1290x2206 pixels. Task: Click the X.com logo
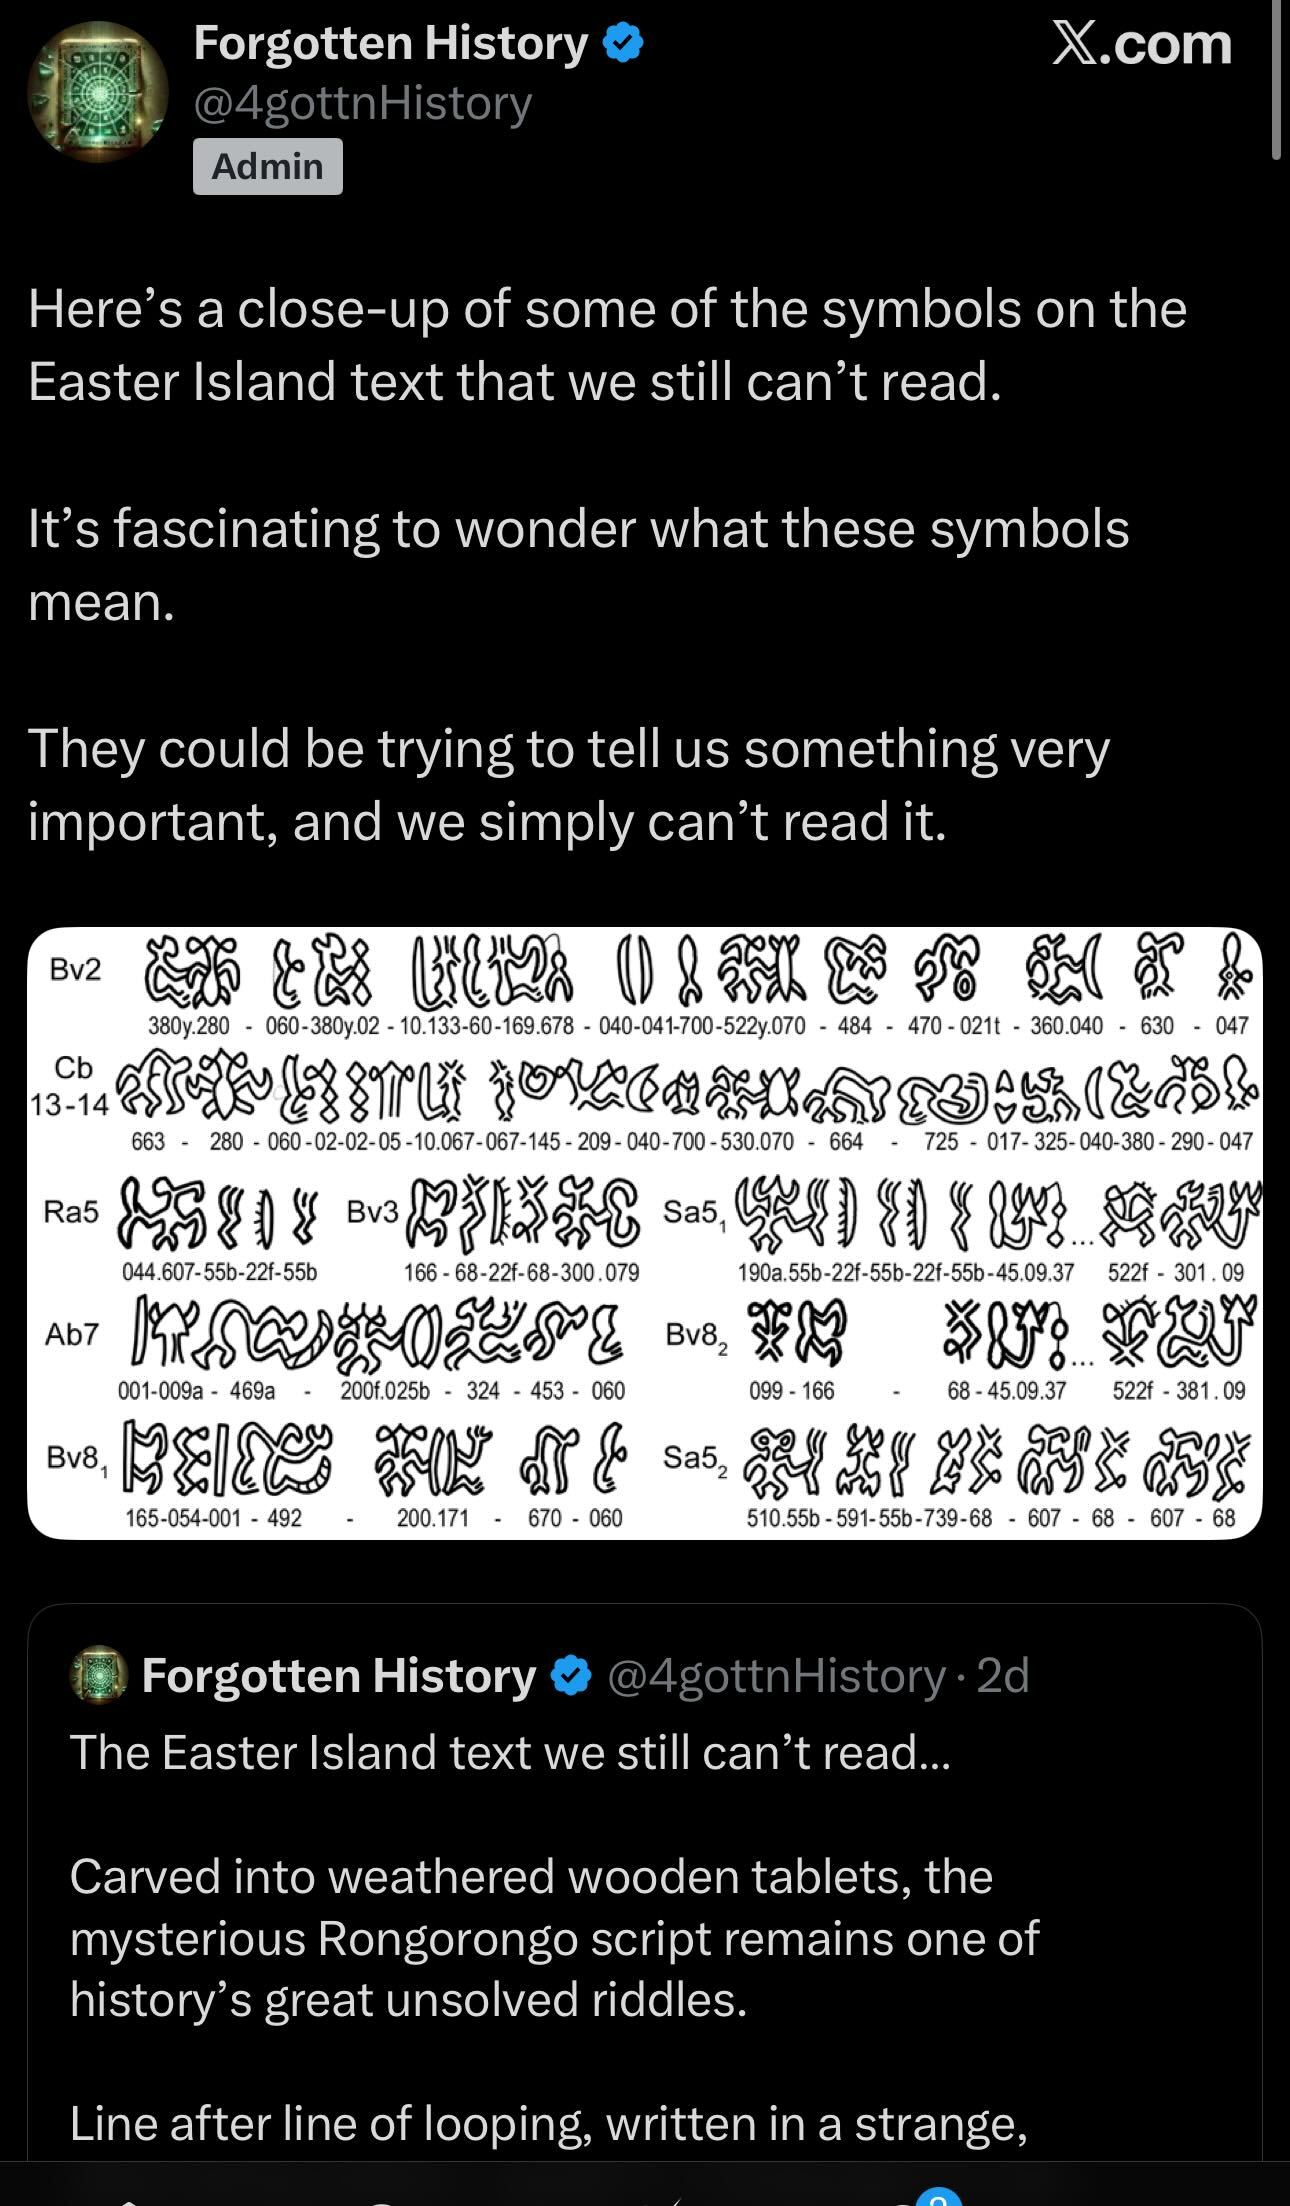pos(1141,46)
